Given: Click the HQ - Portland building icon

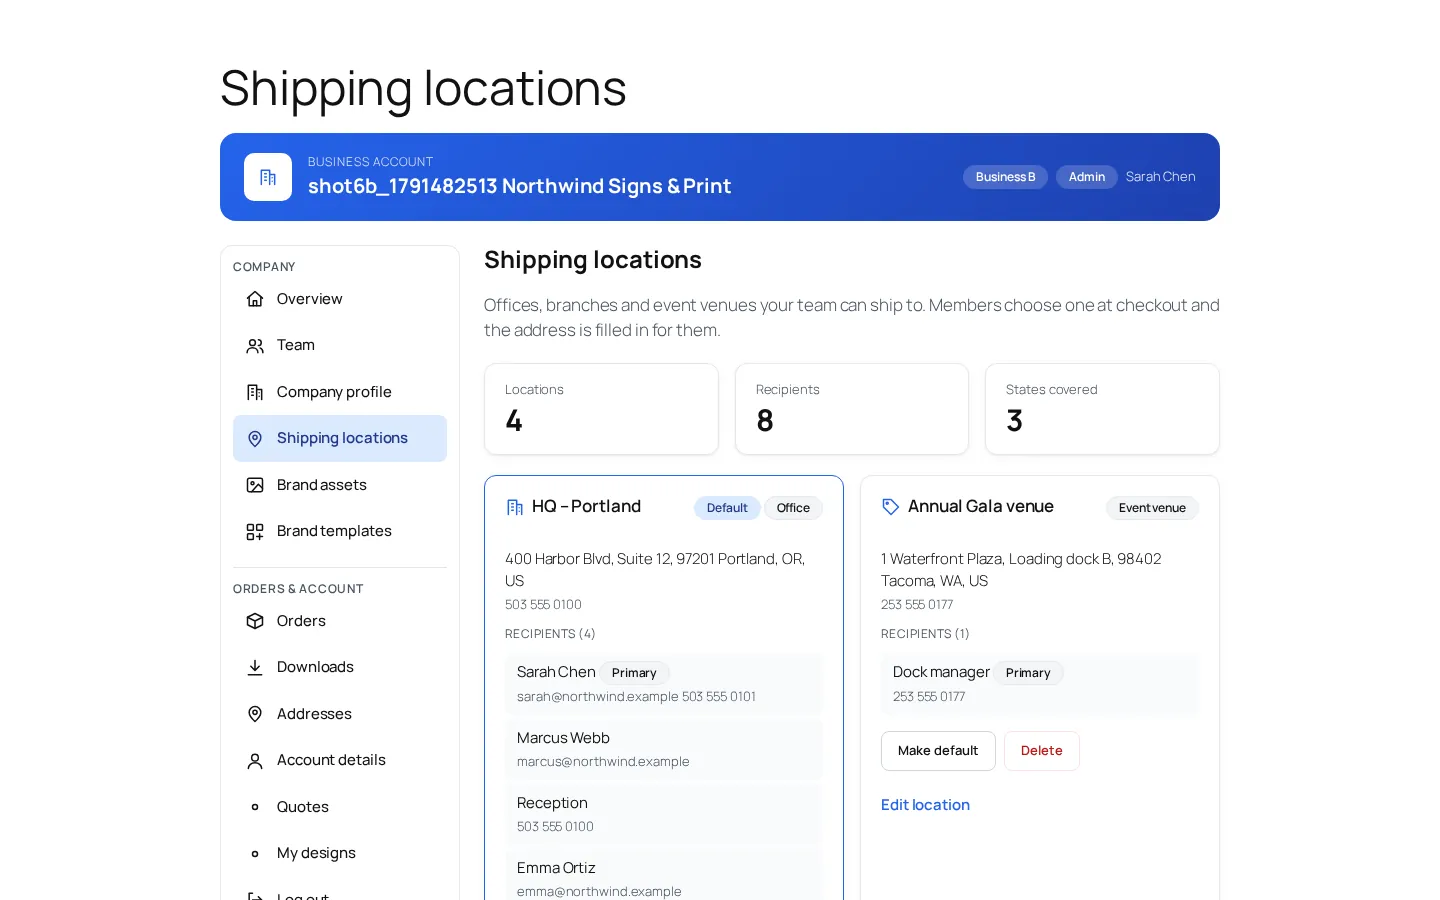Looking at the screenshot, I should tap(515, 507).
